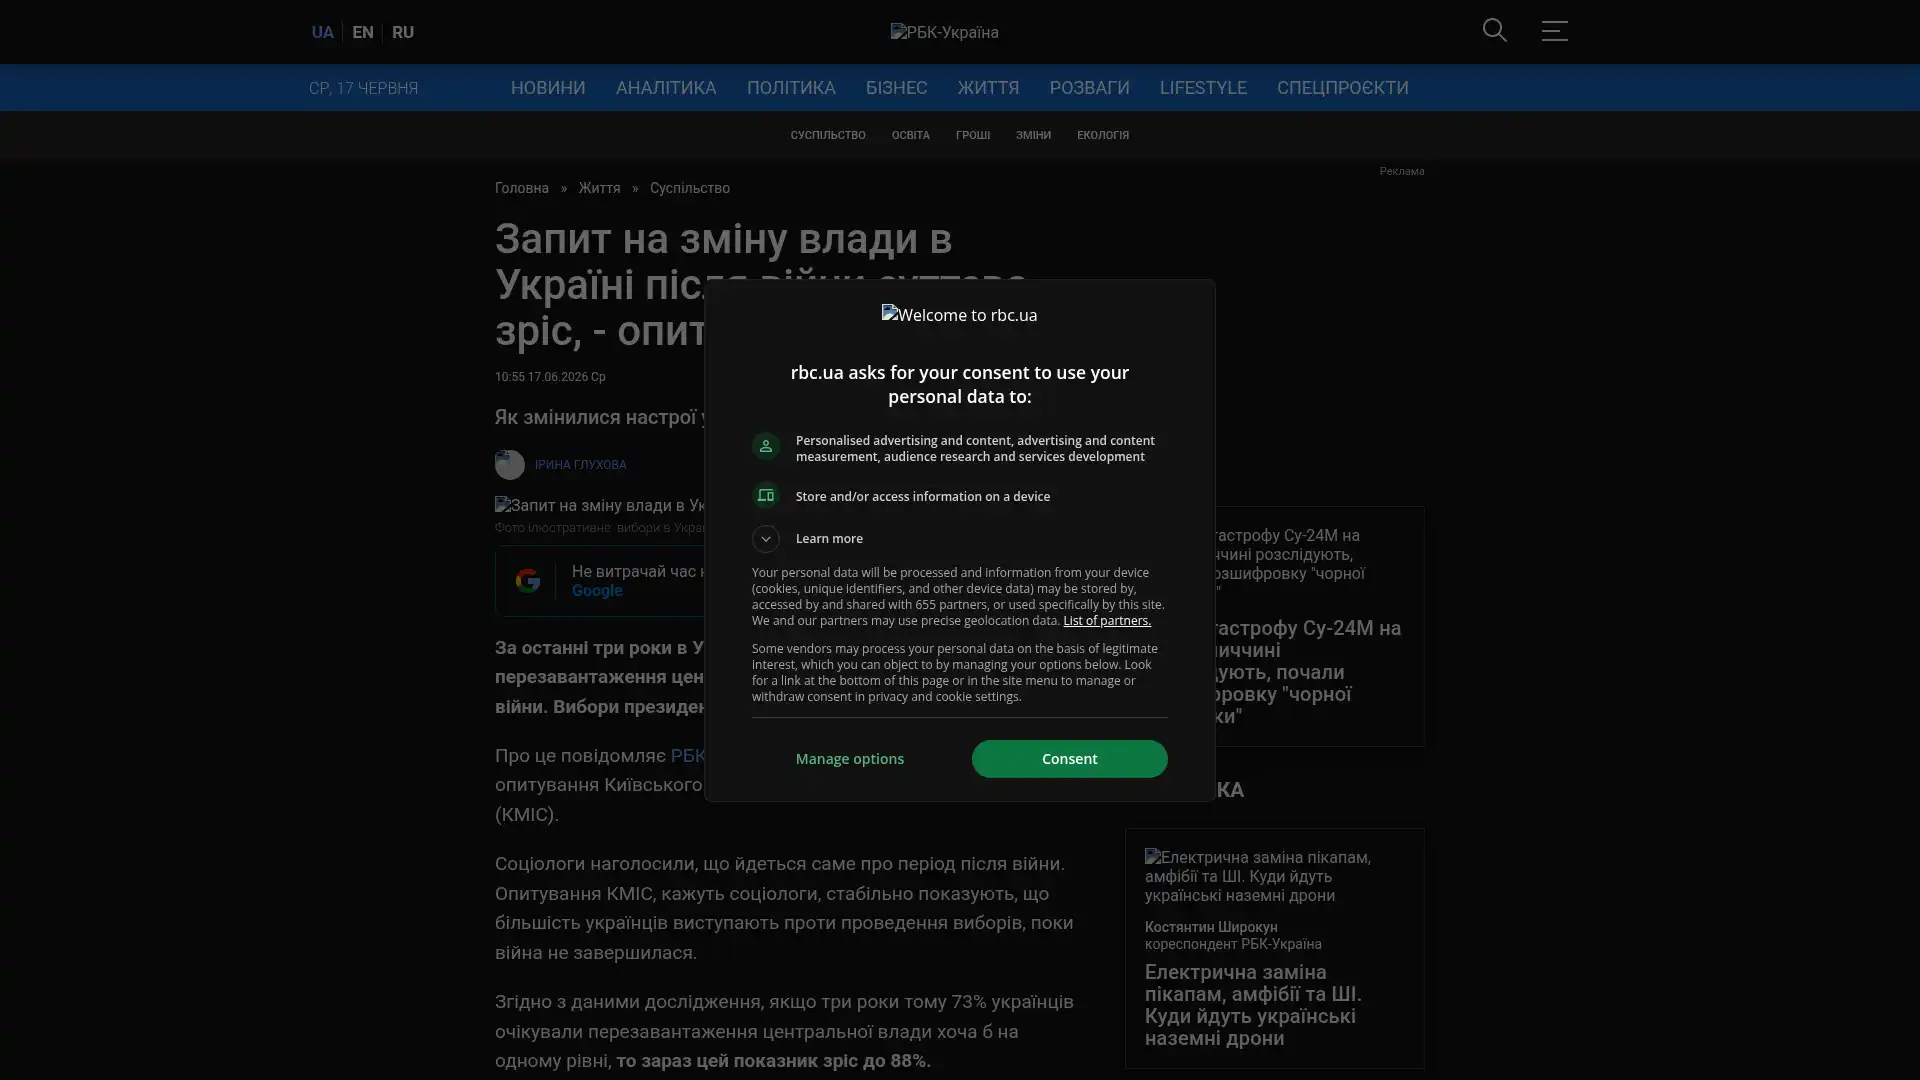This screenshot has width=1920, height=1080.
Task: Click the store information device icon
Action: [x=765, y=496]
